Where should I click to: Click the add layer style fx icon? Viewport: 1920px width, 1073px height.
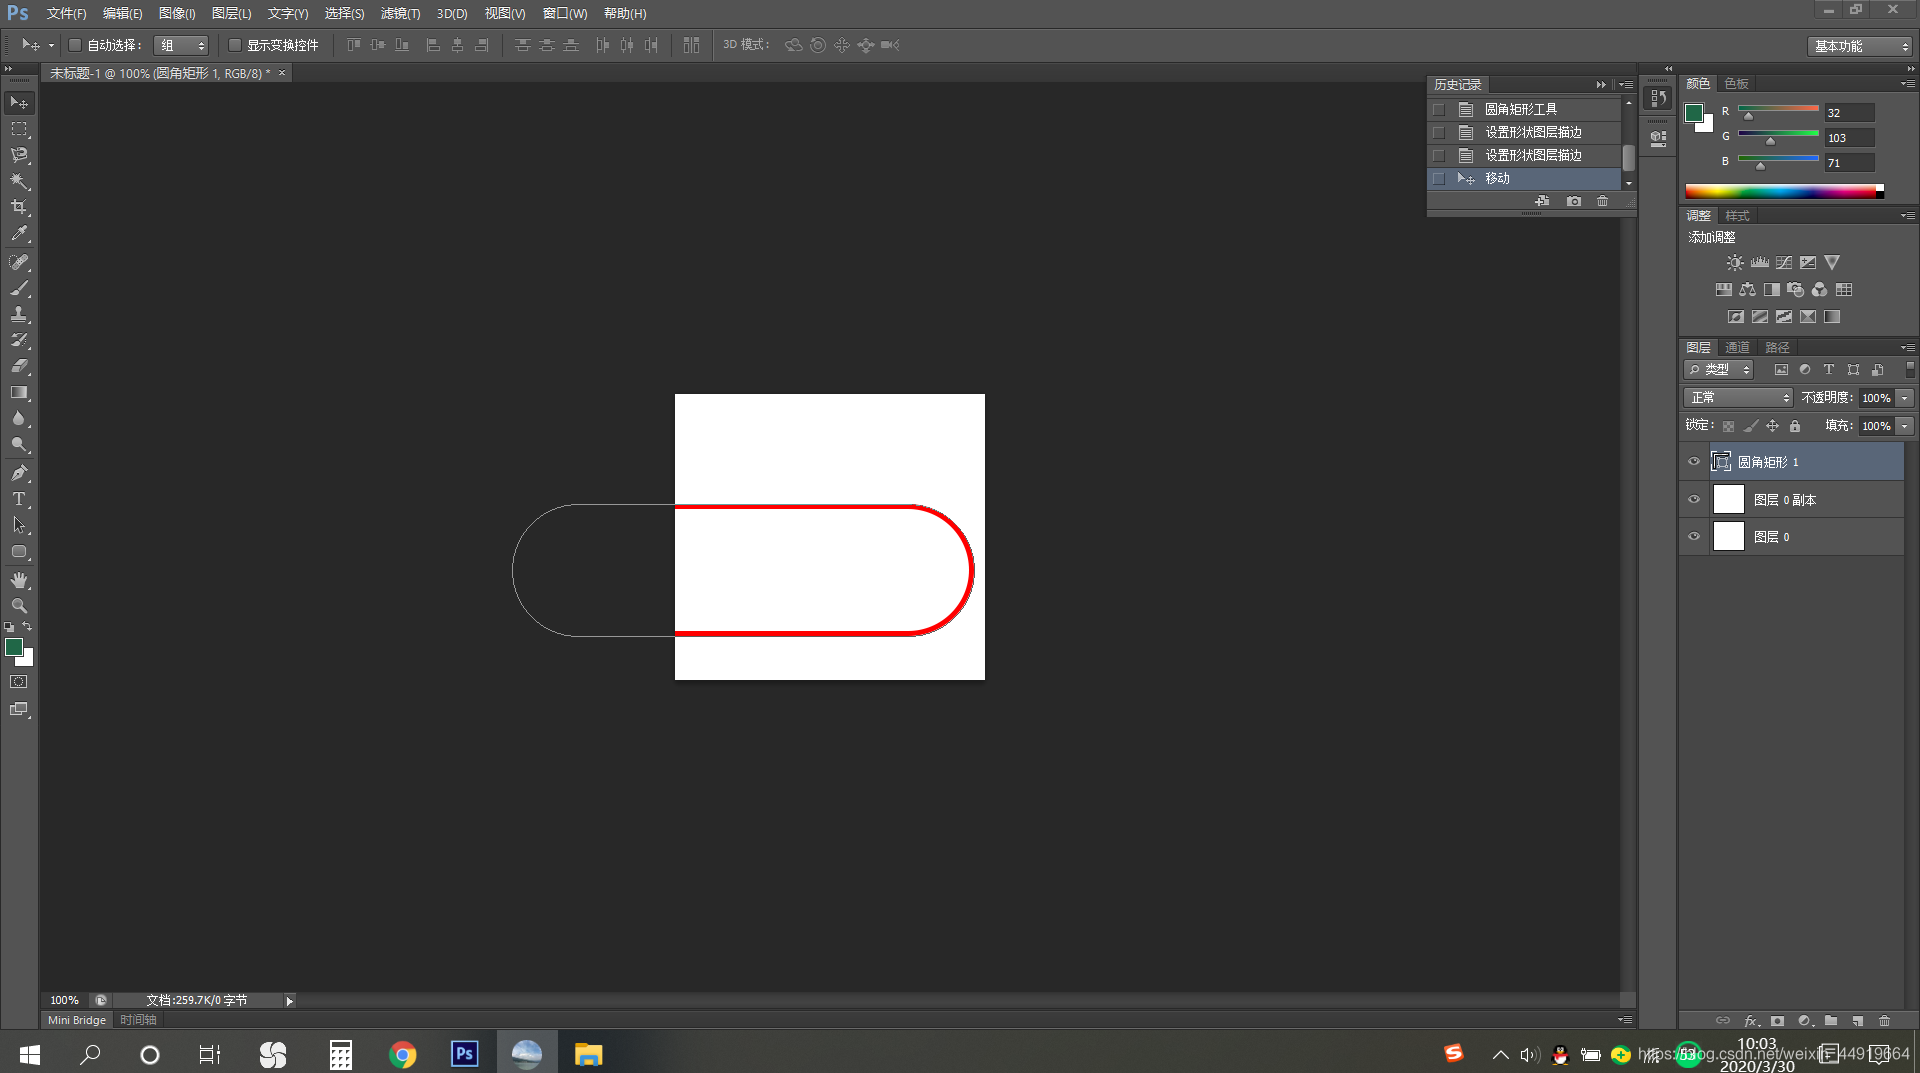(x=1751, y=1021)
